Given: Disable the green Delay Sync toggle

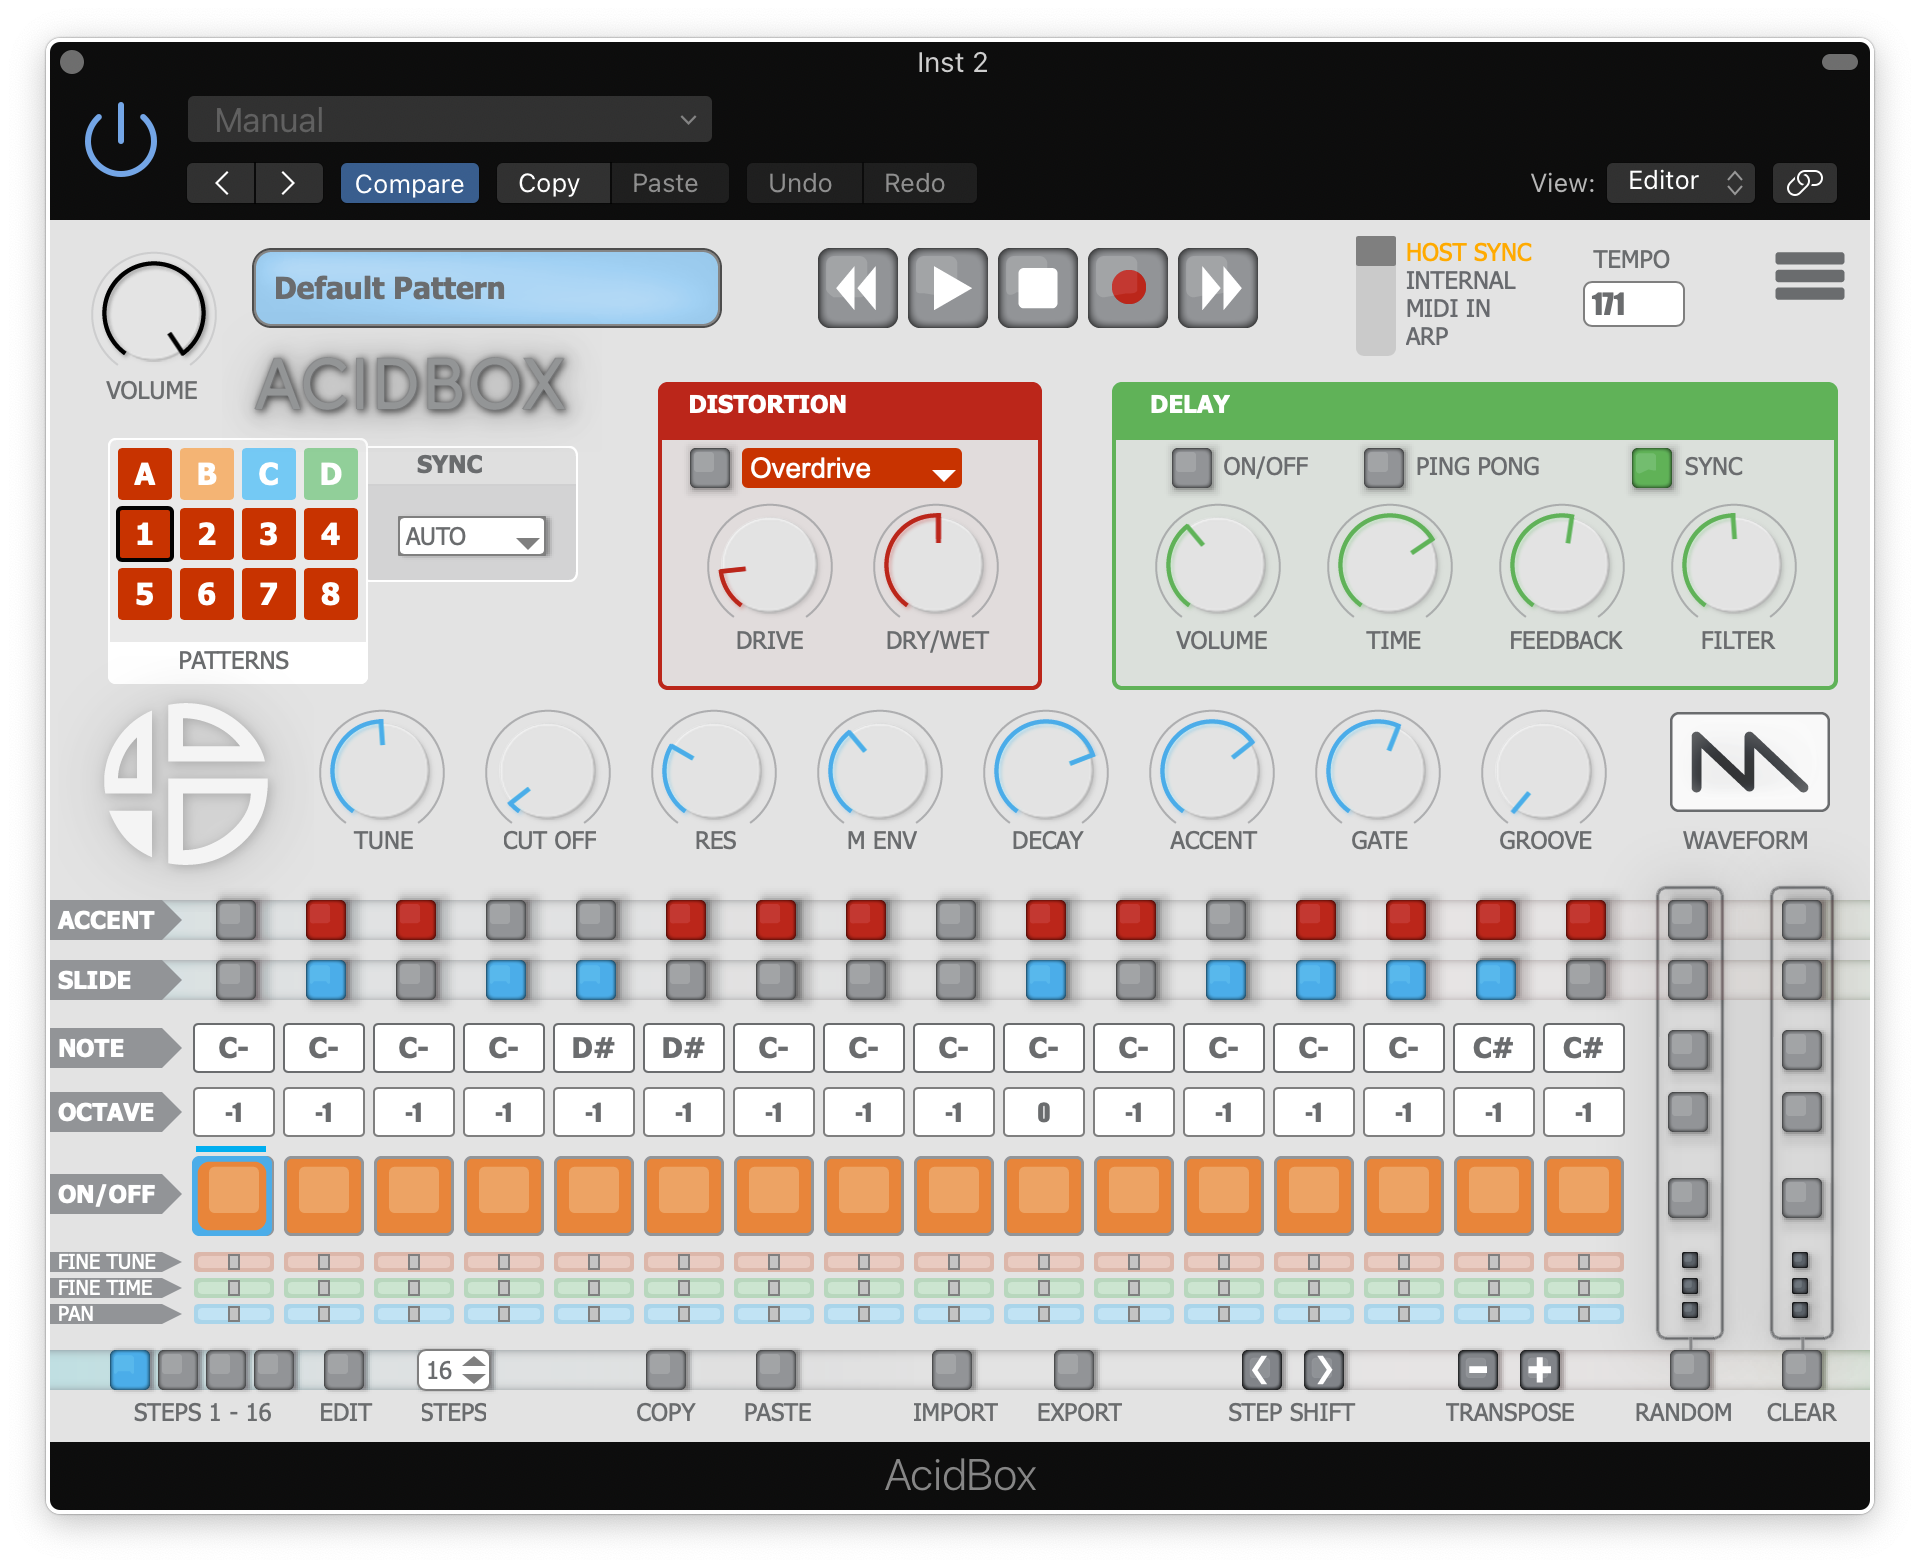Looking at the screenshot, I should click(x=1651, y=467).
